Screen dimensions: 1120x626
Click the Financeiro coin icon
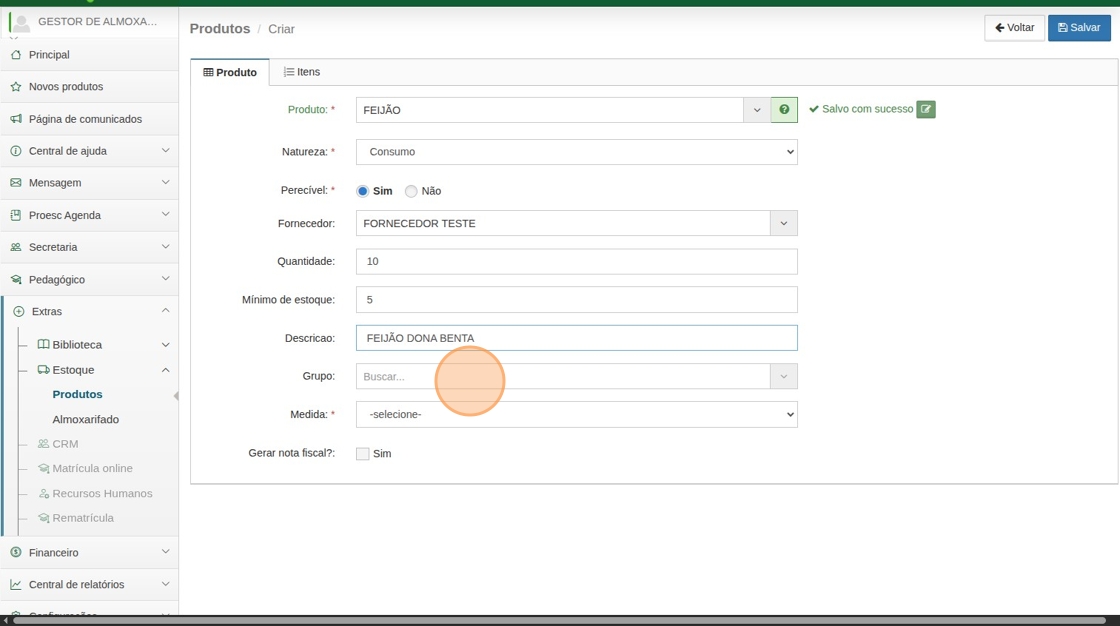16,552
